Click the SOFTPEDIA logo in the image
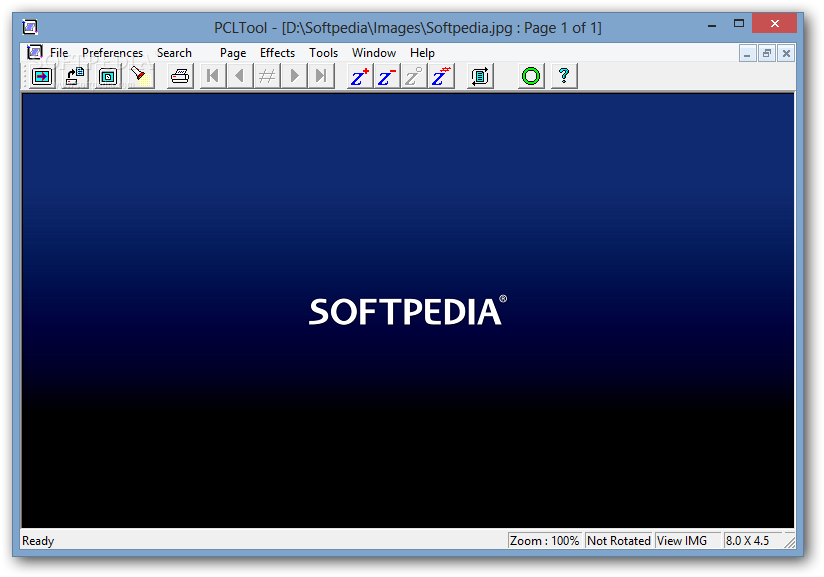 click(407, 311)
